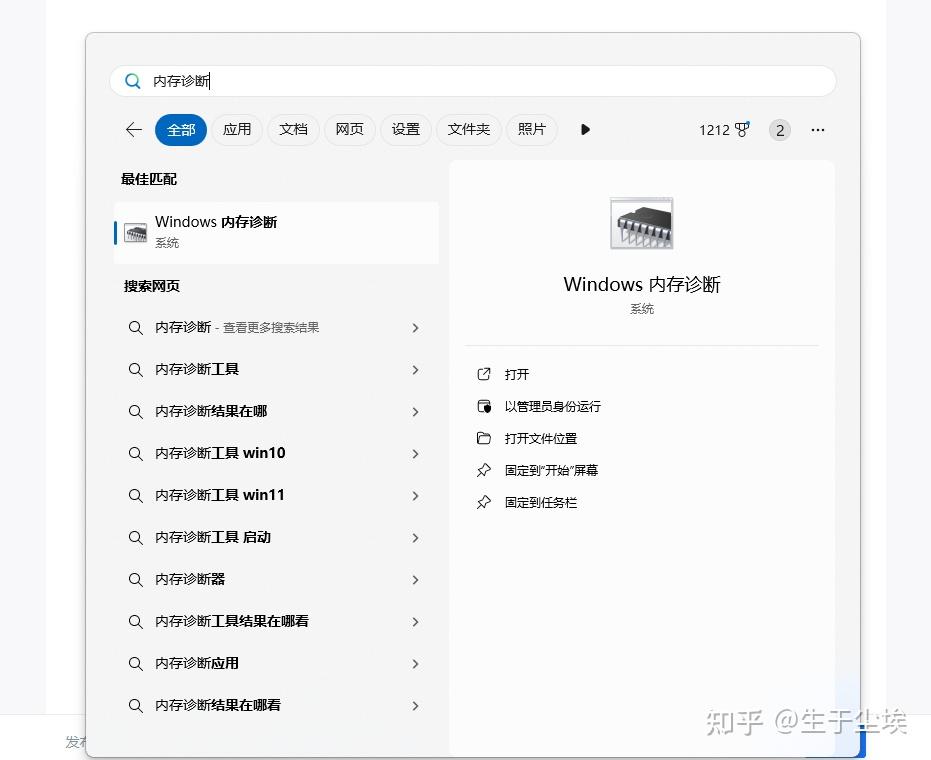Click the folder icon for 打开文件位置
Screen dimensions: 931x760
tap(484, 438)
